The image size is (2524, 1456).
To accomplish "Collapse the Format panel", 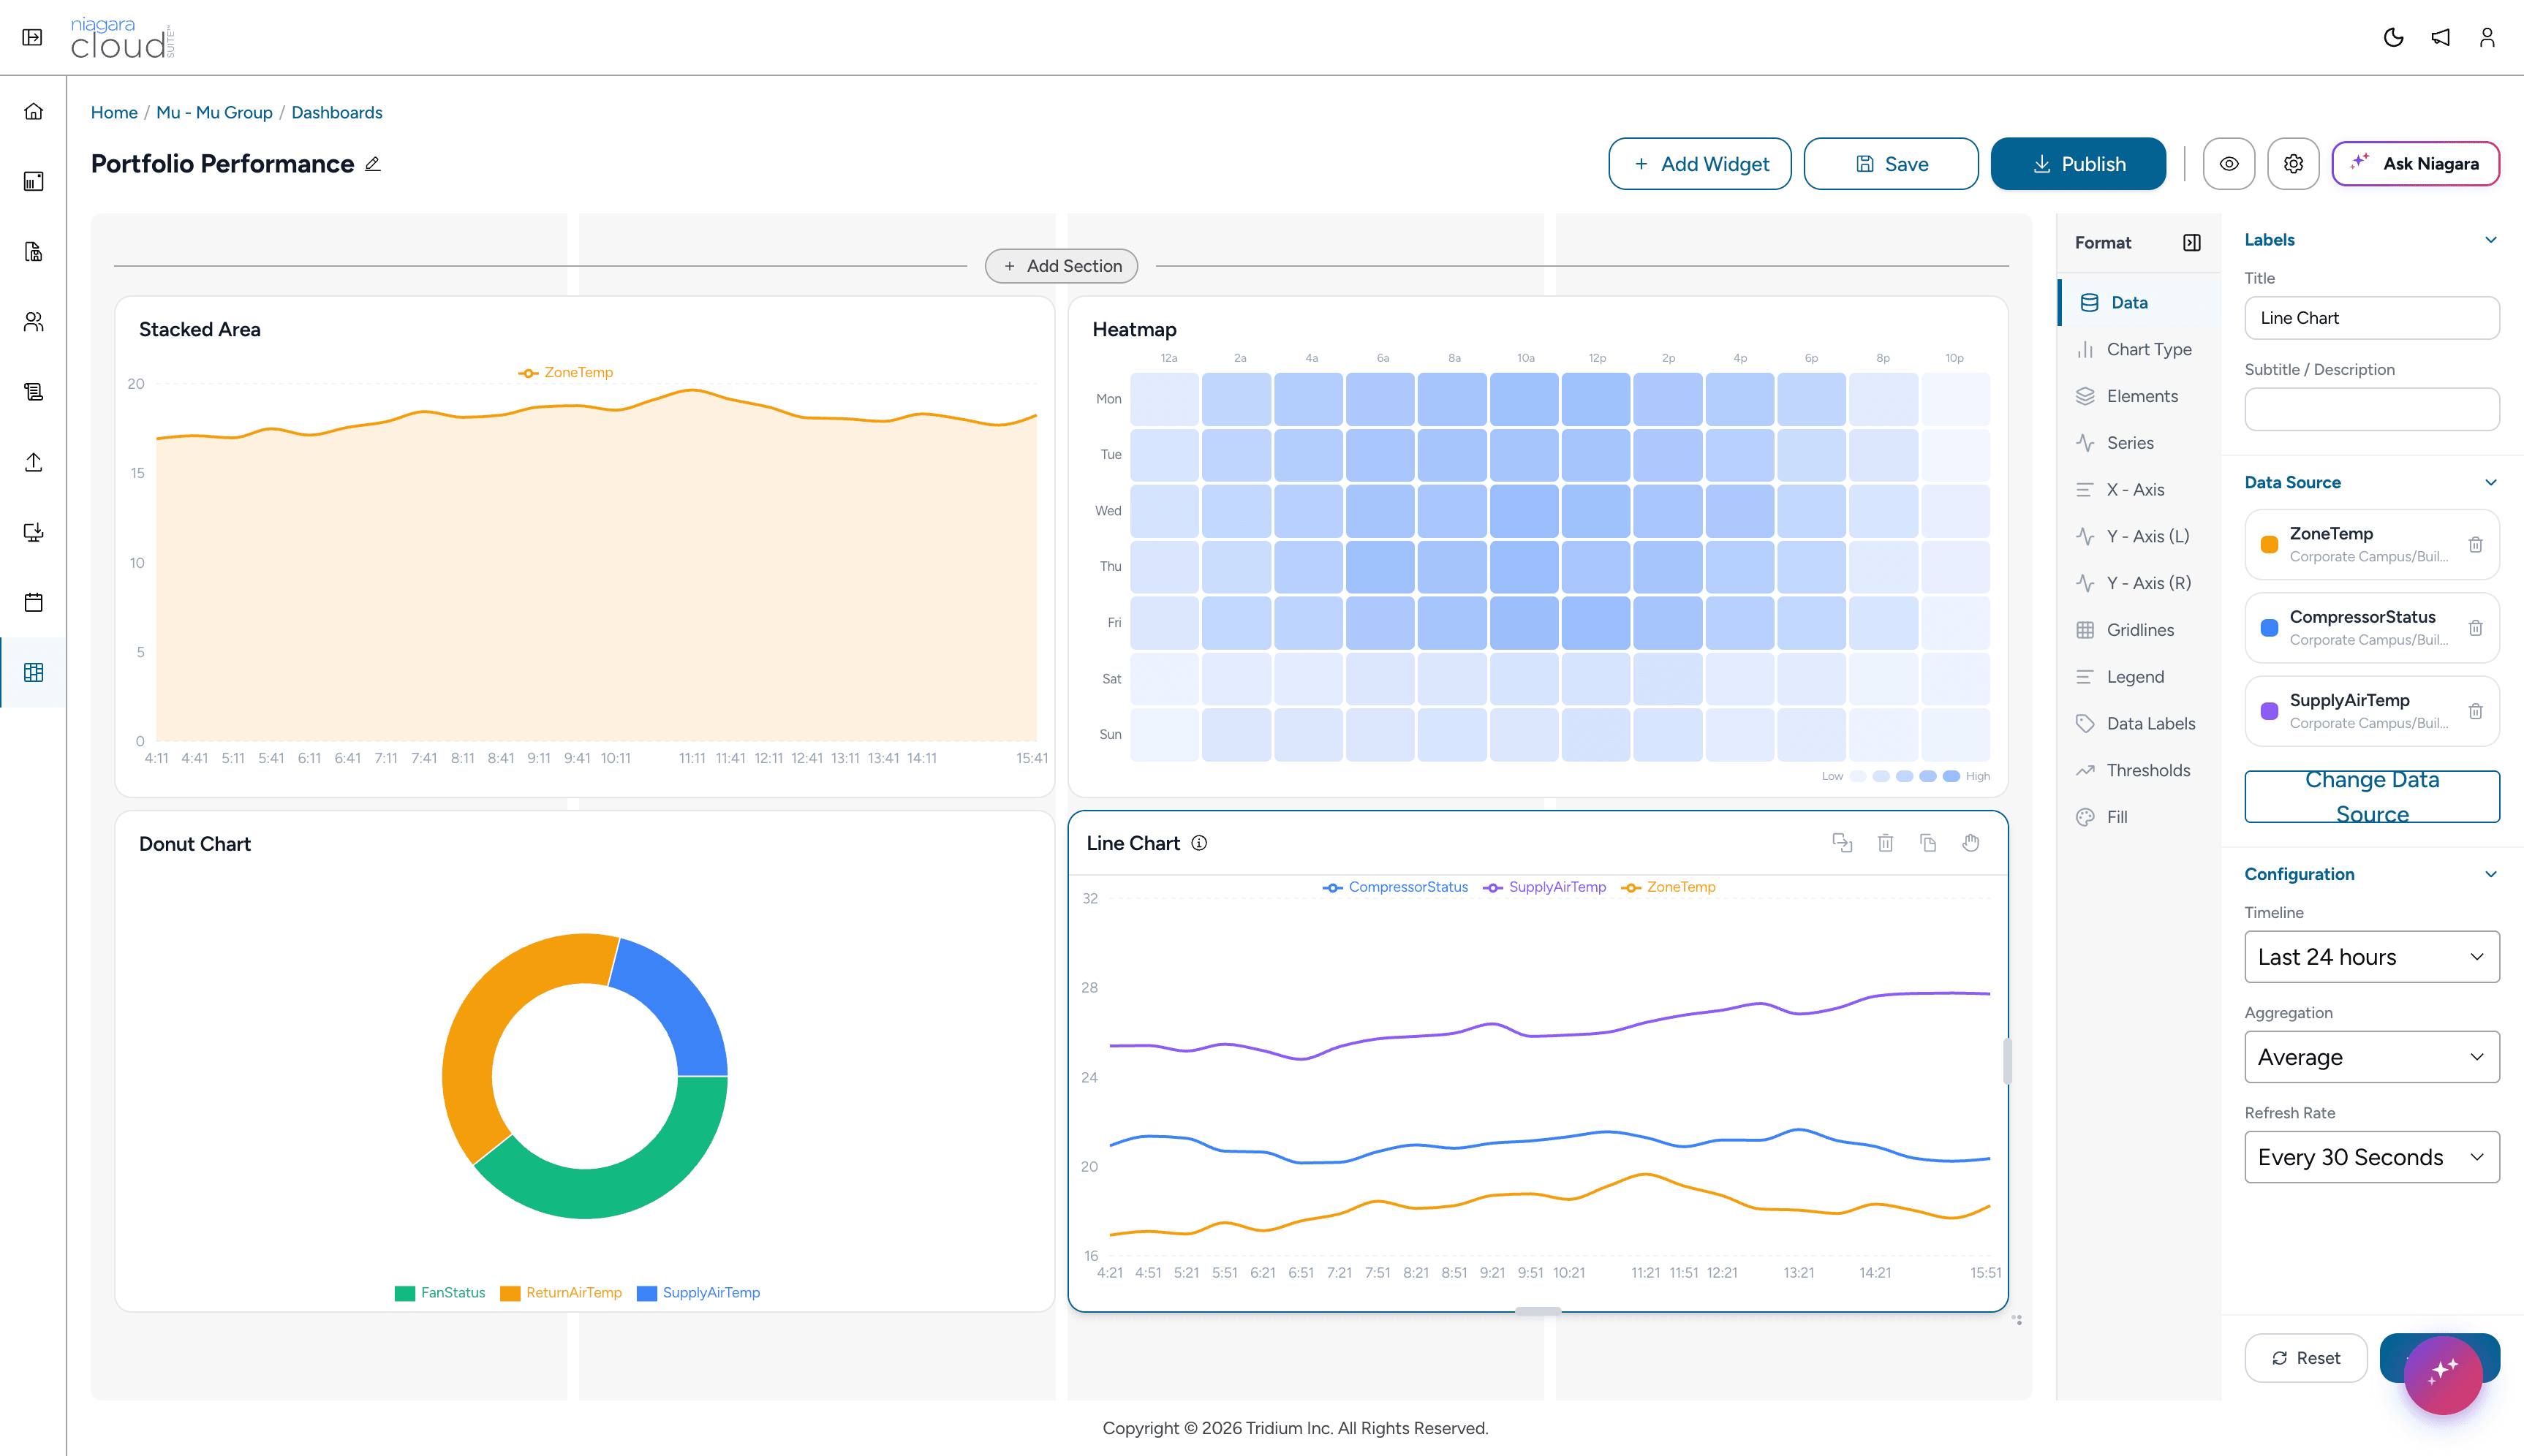I will tap(2192, 243).
